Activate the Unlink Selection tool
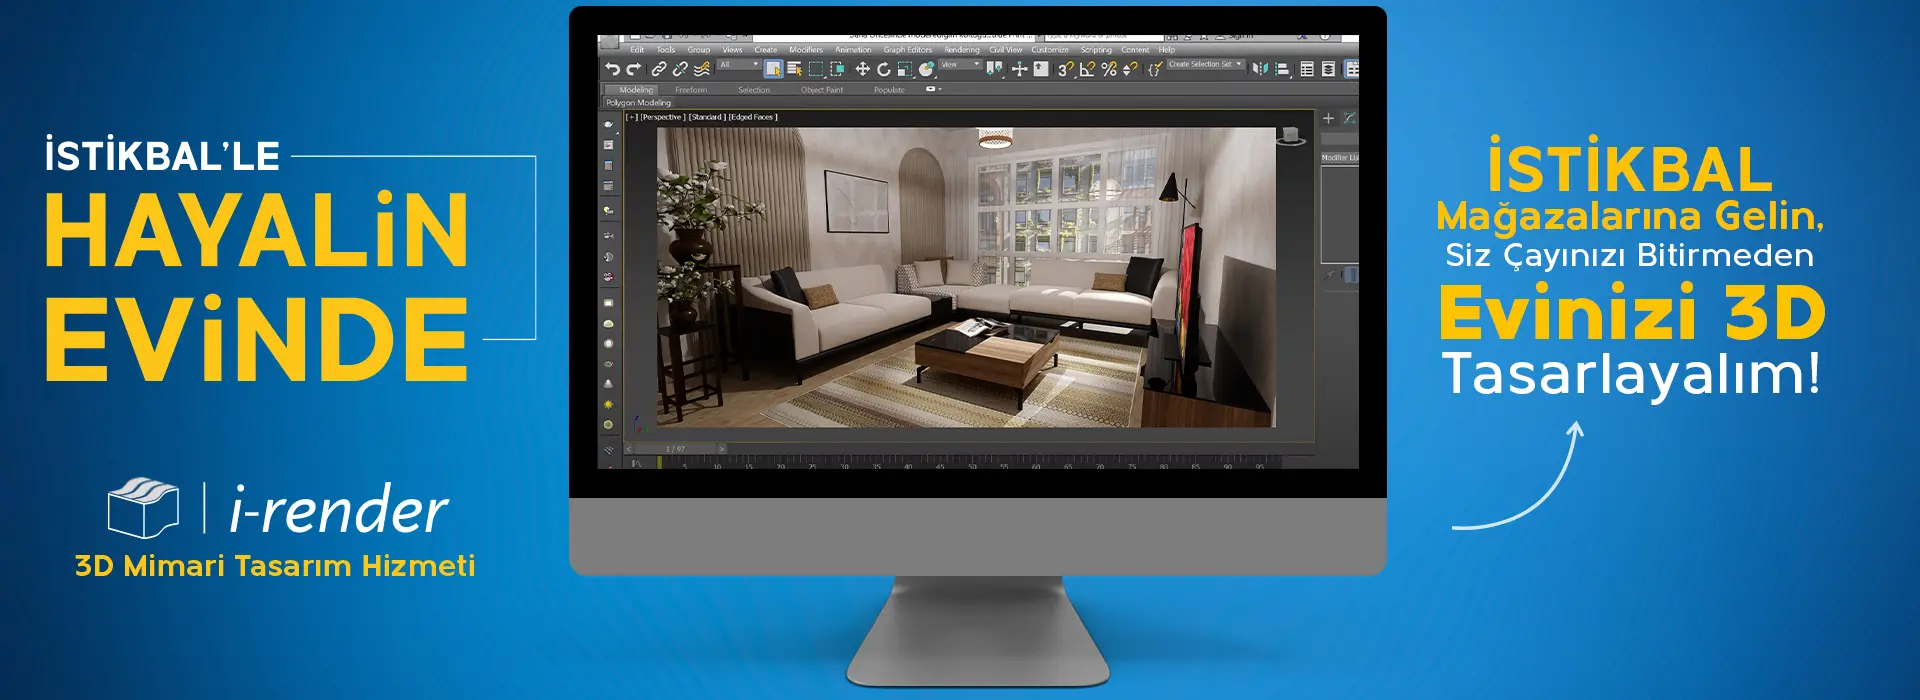This screenshot has width=1920, height=700. point(680,69)
